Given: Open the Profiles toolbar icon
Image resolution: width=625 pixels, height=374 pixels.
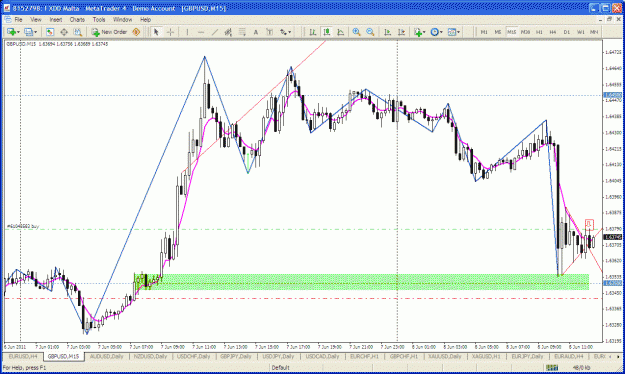Looking at the screenshot, I should point(28,32).
